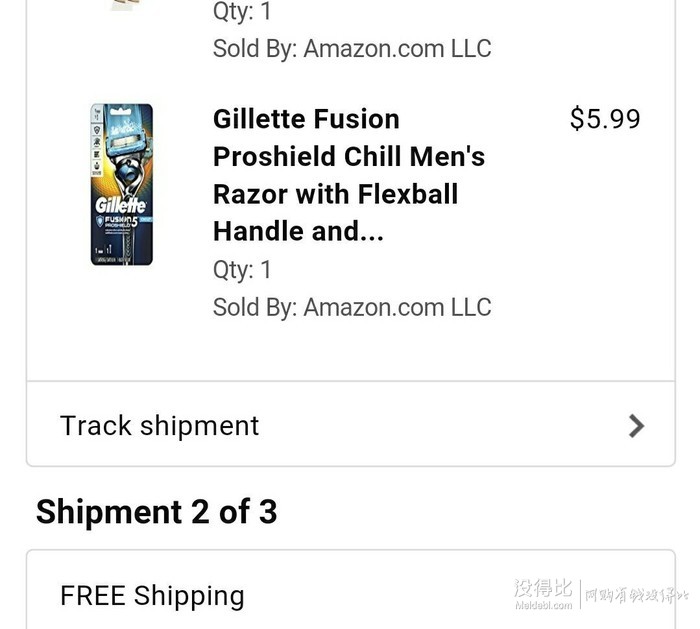This screenshot has height=629, width=700.
Task: Click the word 'Flexball' in product title
Action: click(408, 194)
